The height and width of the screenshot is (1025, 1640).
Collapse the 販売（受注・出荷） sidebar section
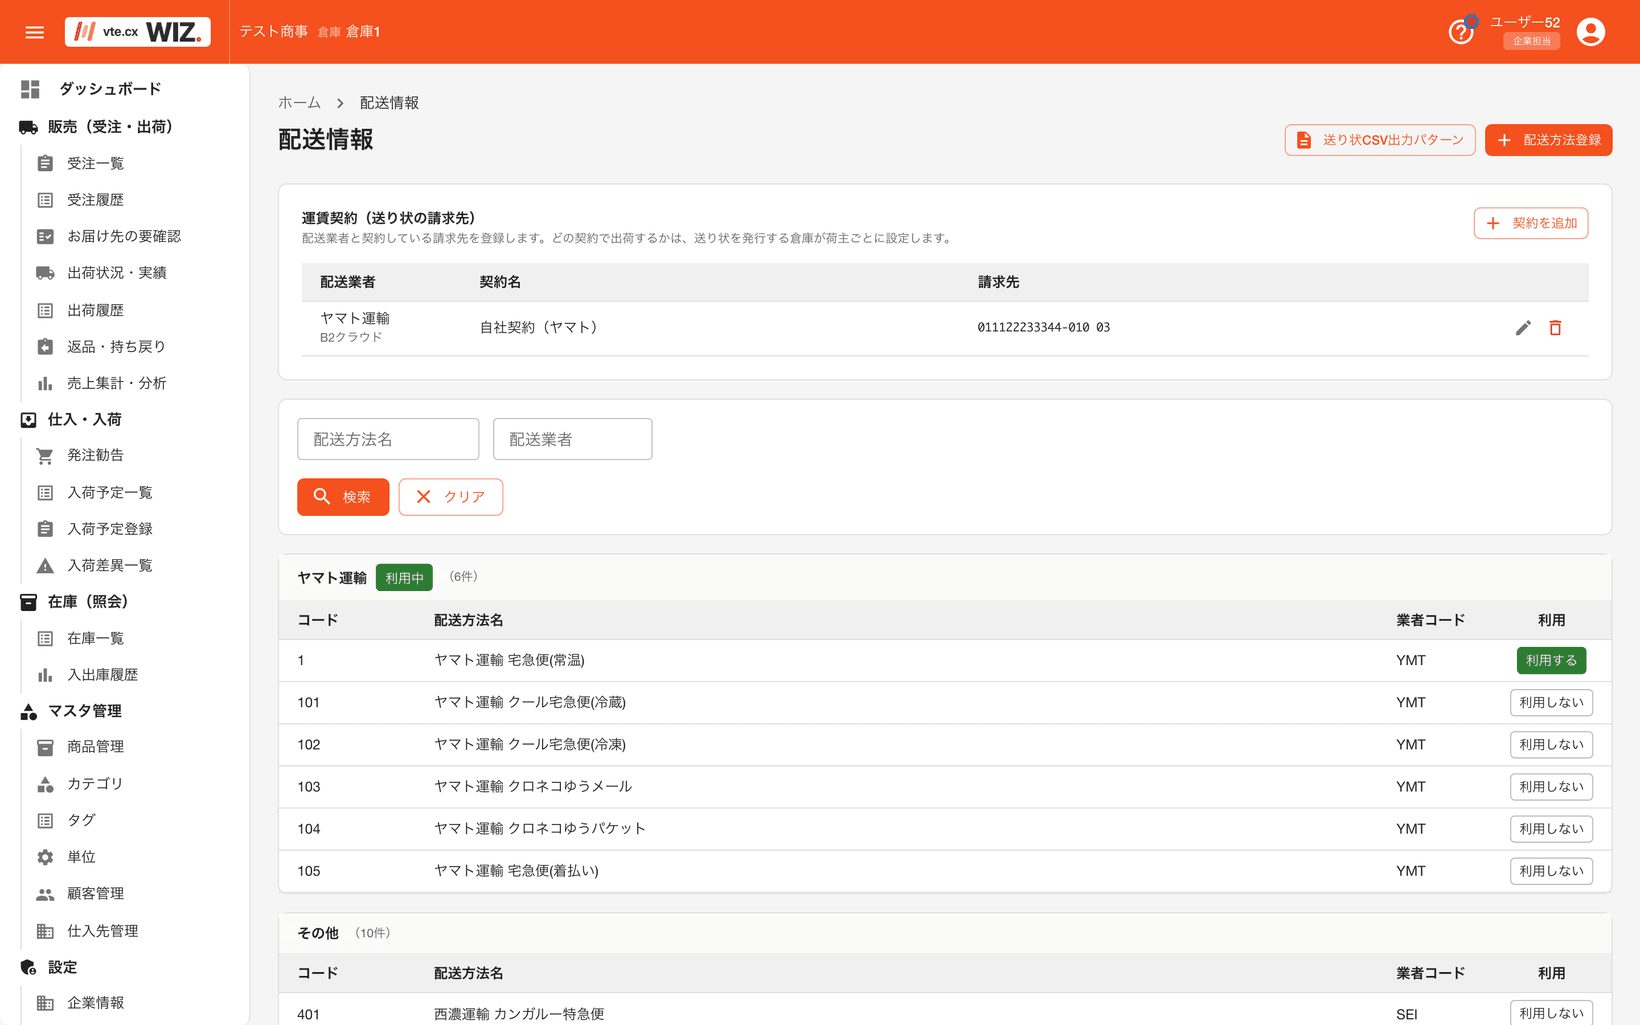[110, 127]
